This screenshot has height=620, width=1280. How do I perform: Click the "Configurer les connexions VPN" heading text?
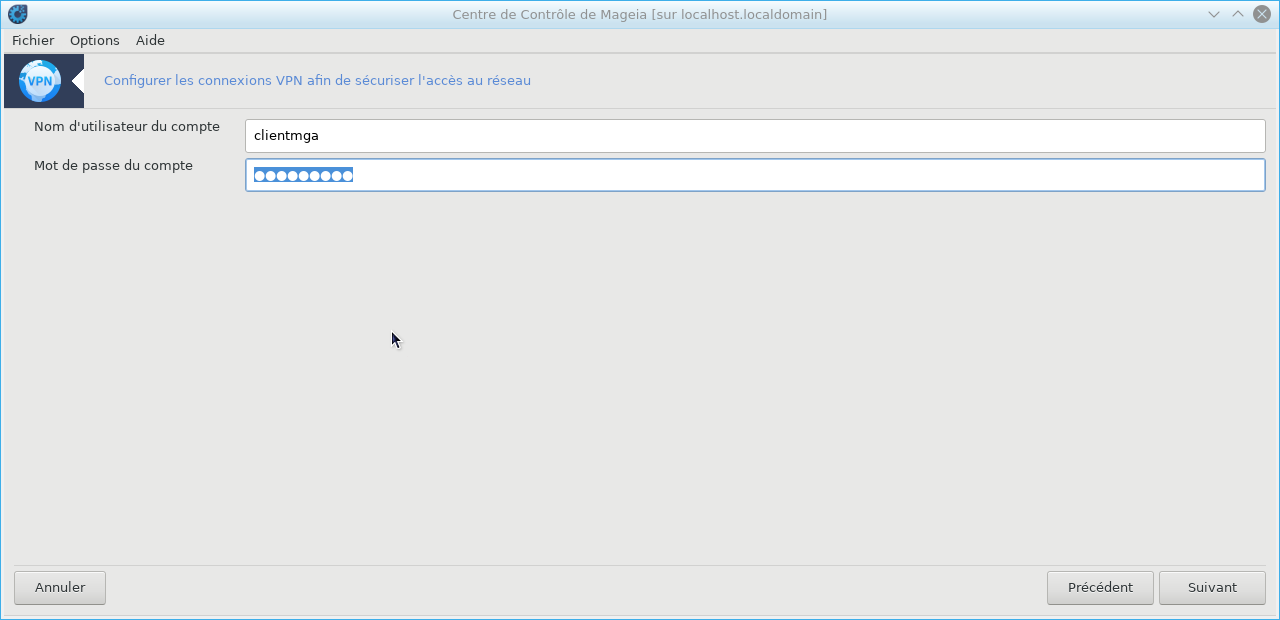click(317, 81)
